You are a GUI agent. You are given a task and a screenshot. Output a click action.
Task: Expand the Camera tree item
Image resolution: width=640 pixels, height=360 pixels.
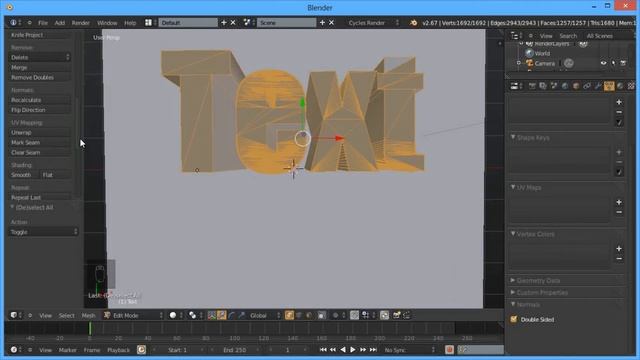tap(519, 63)
